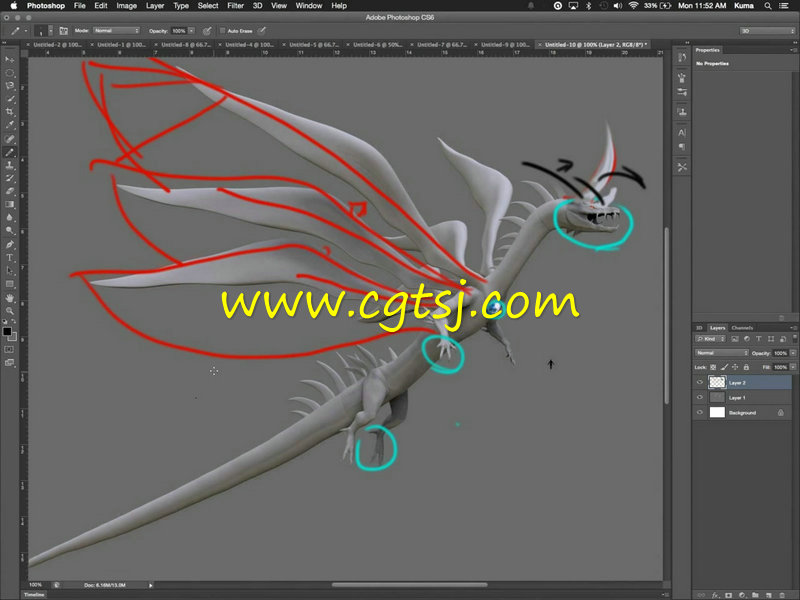Select the Path Selection tool
Image resolution: width=800 pixels, height=600 pixels.
[x=9, y=271]
